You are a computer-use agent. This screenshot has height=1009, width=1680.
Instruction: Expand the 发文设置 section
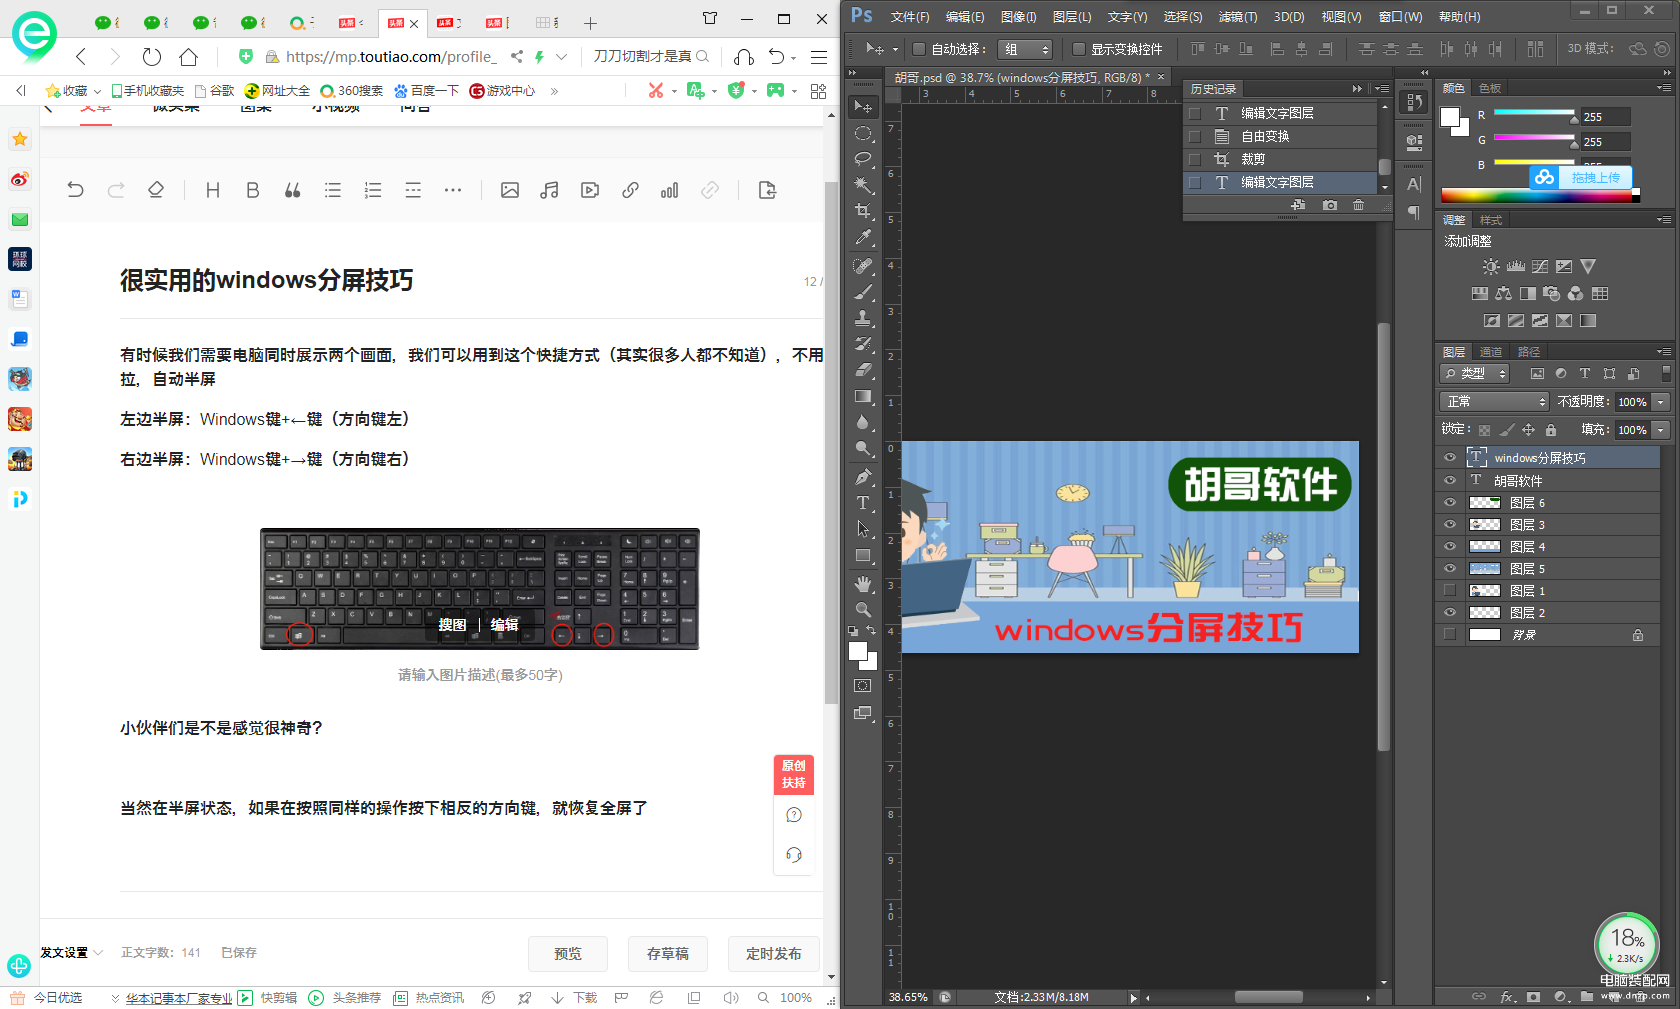(x=71, y=953)
